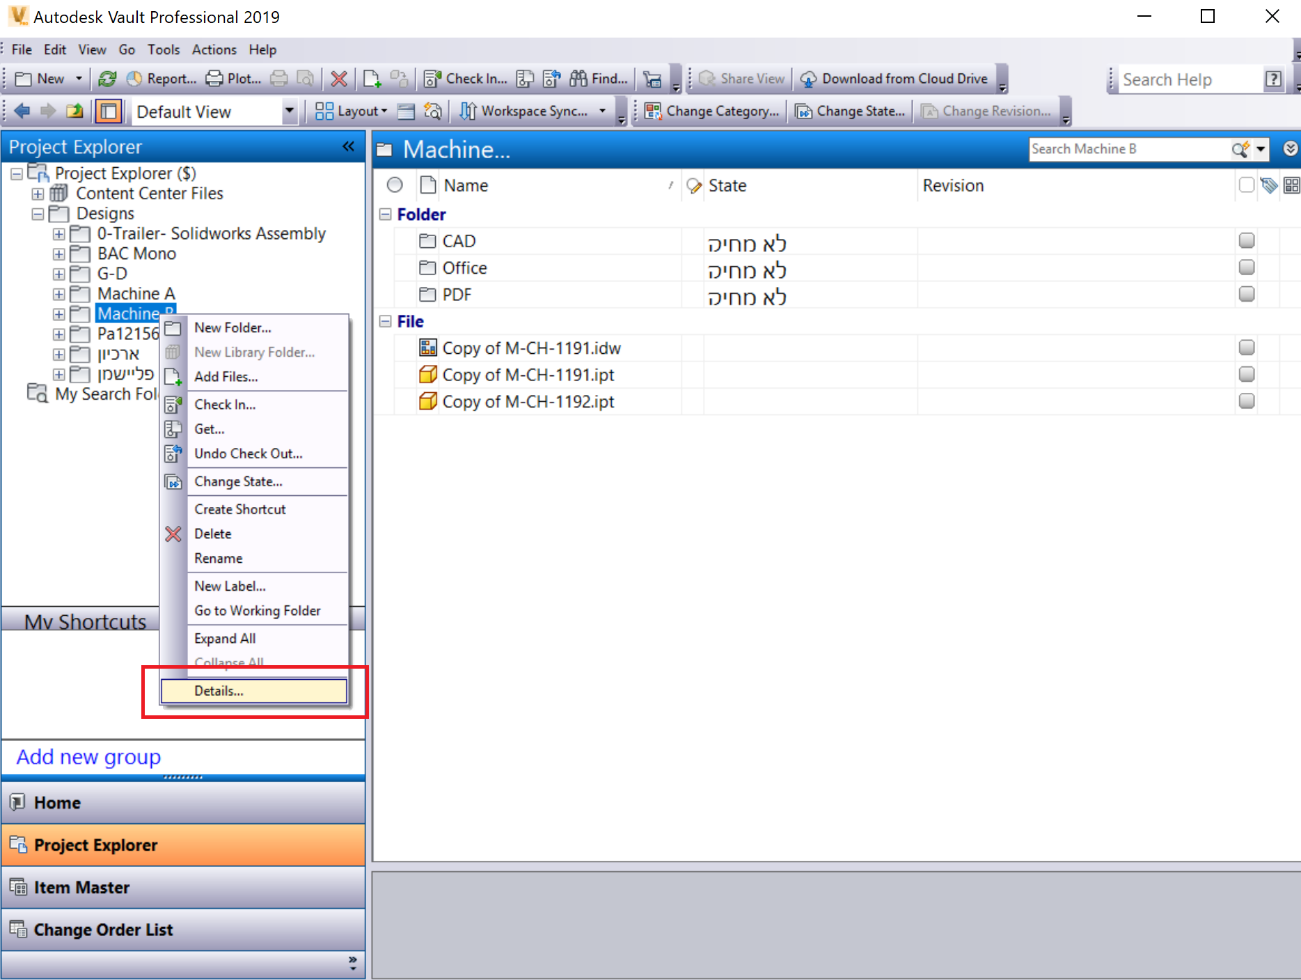The height and width of the screenshot is (980, 1301).
Task: Expand the BAC Mono folder node
Action: 59,254
